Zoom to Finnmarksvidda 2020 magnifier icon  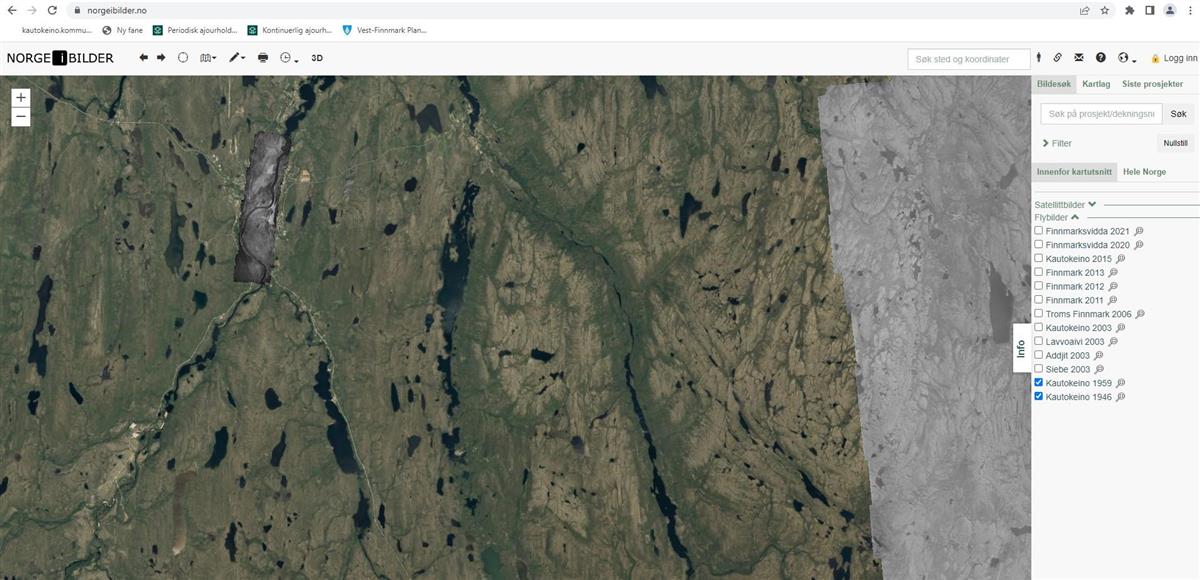(x=1139, y=245)
